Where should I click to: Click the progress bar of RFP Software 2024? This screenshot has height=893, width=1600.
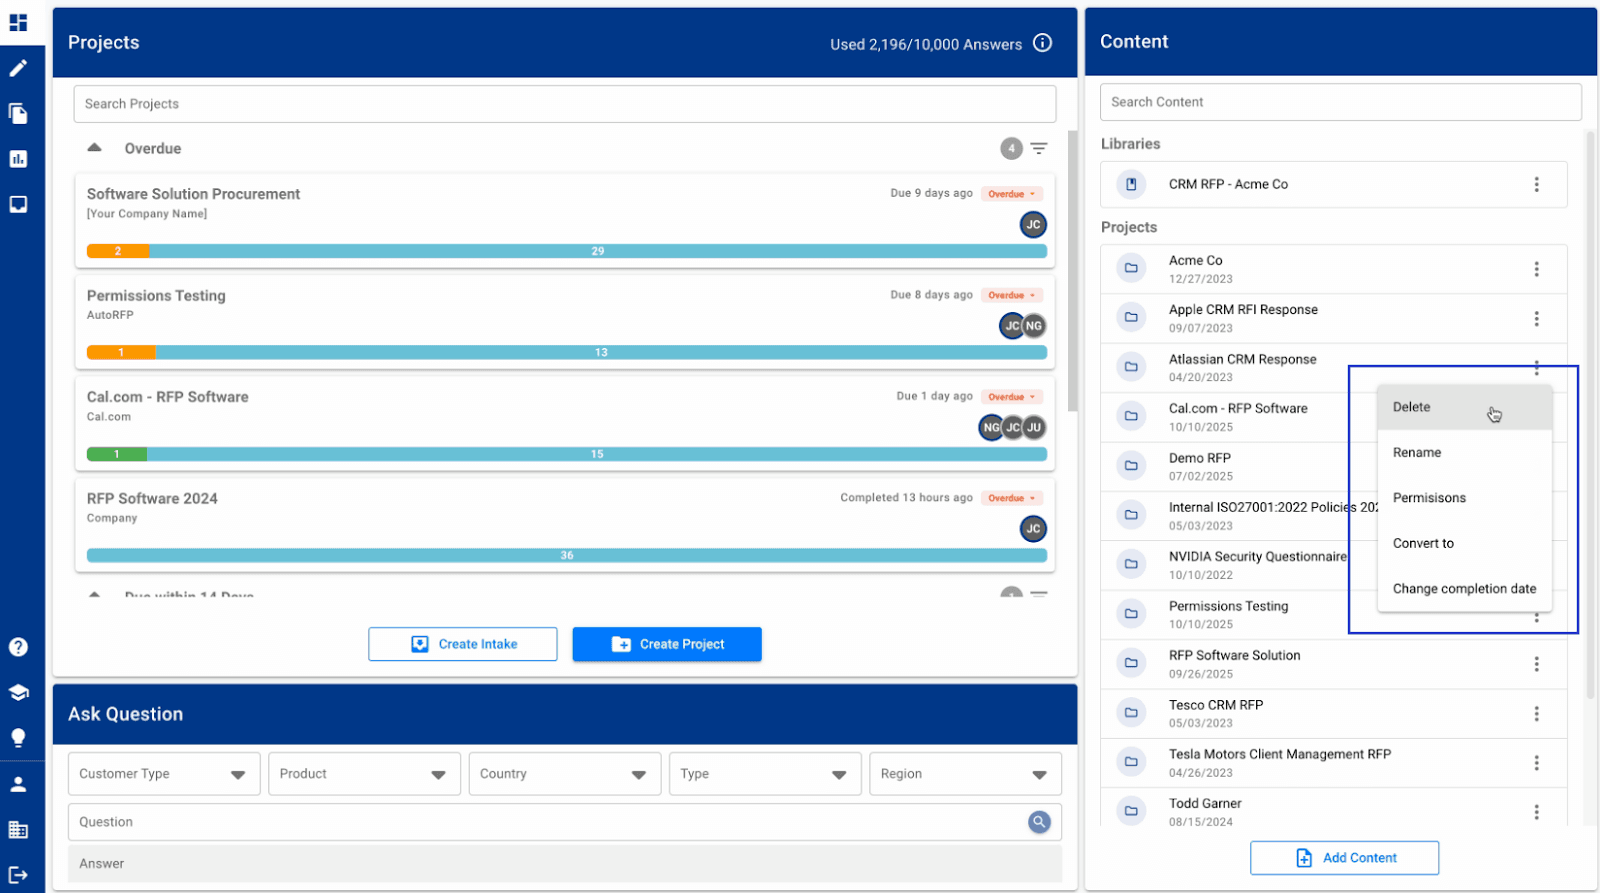[x=567, y=555]
